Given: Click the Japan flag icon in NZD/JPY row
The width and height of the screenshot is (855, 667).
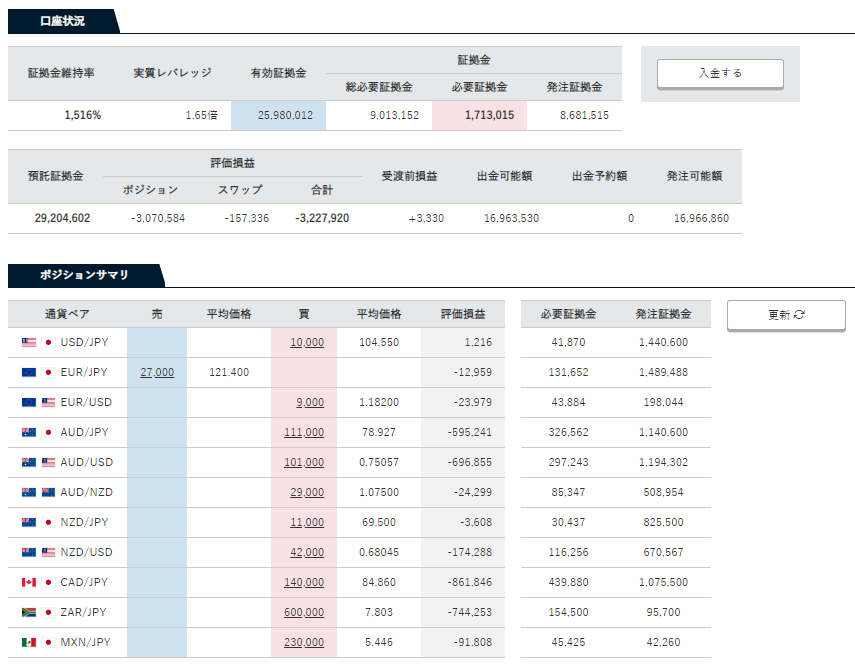Looking at the screenshot, I should [x=49, y=522].
